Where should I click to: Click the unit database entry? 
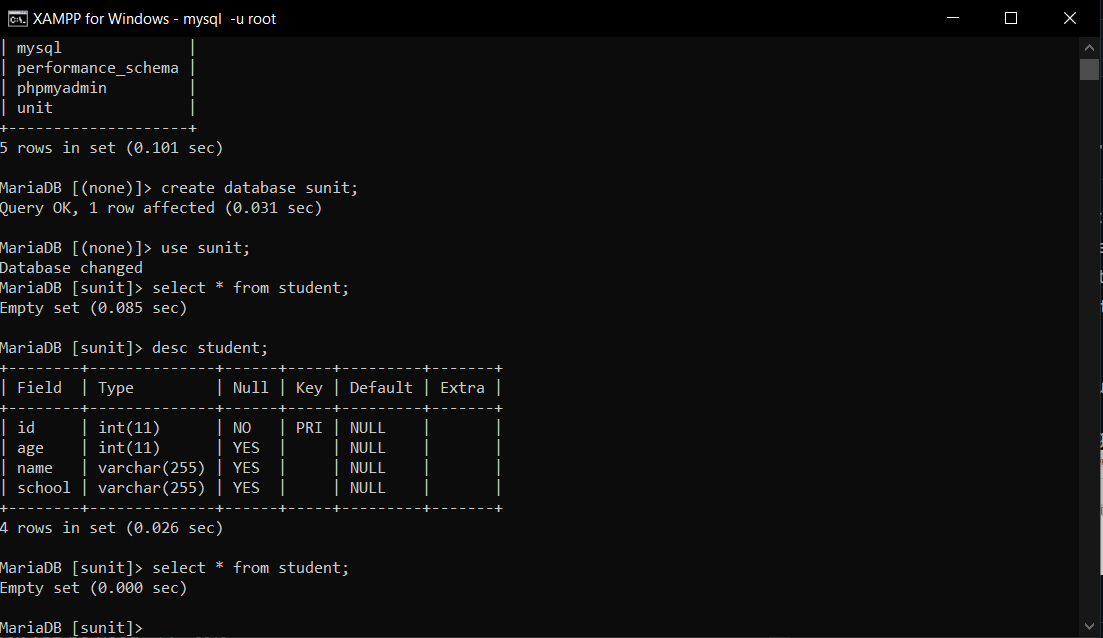(34, 107)
